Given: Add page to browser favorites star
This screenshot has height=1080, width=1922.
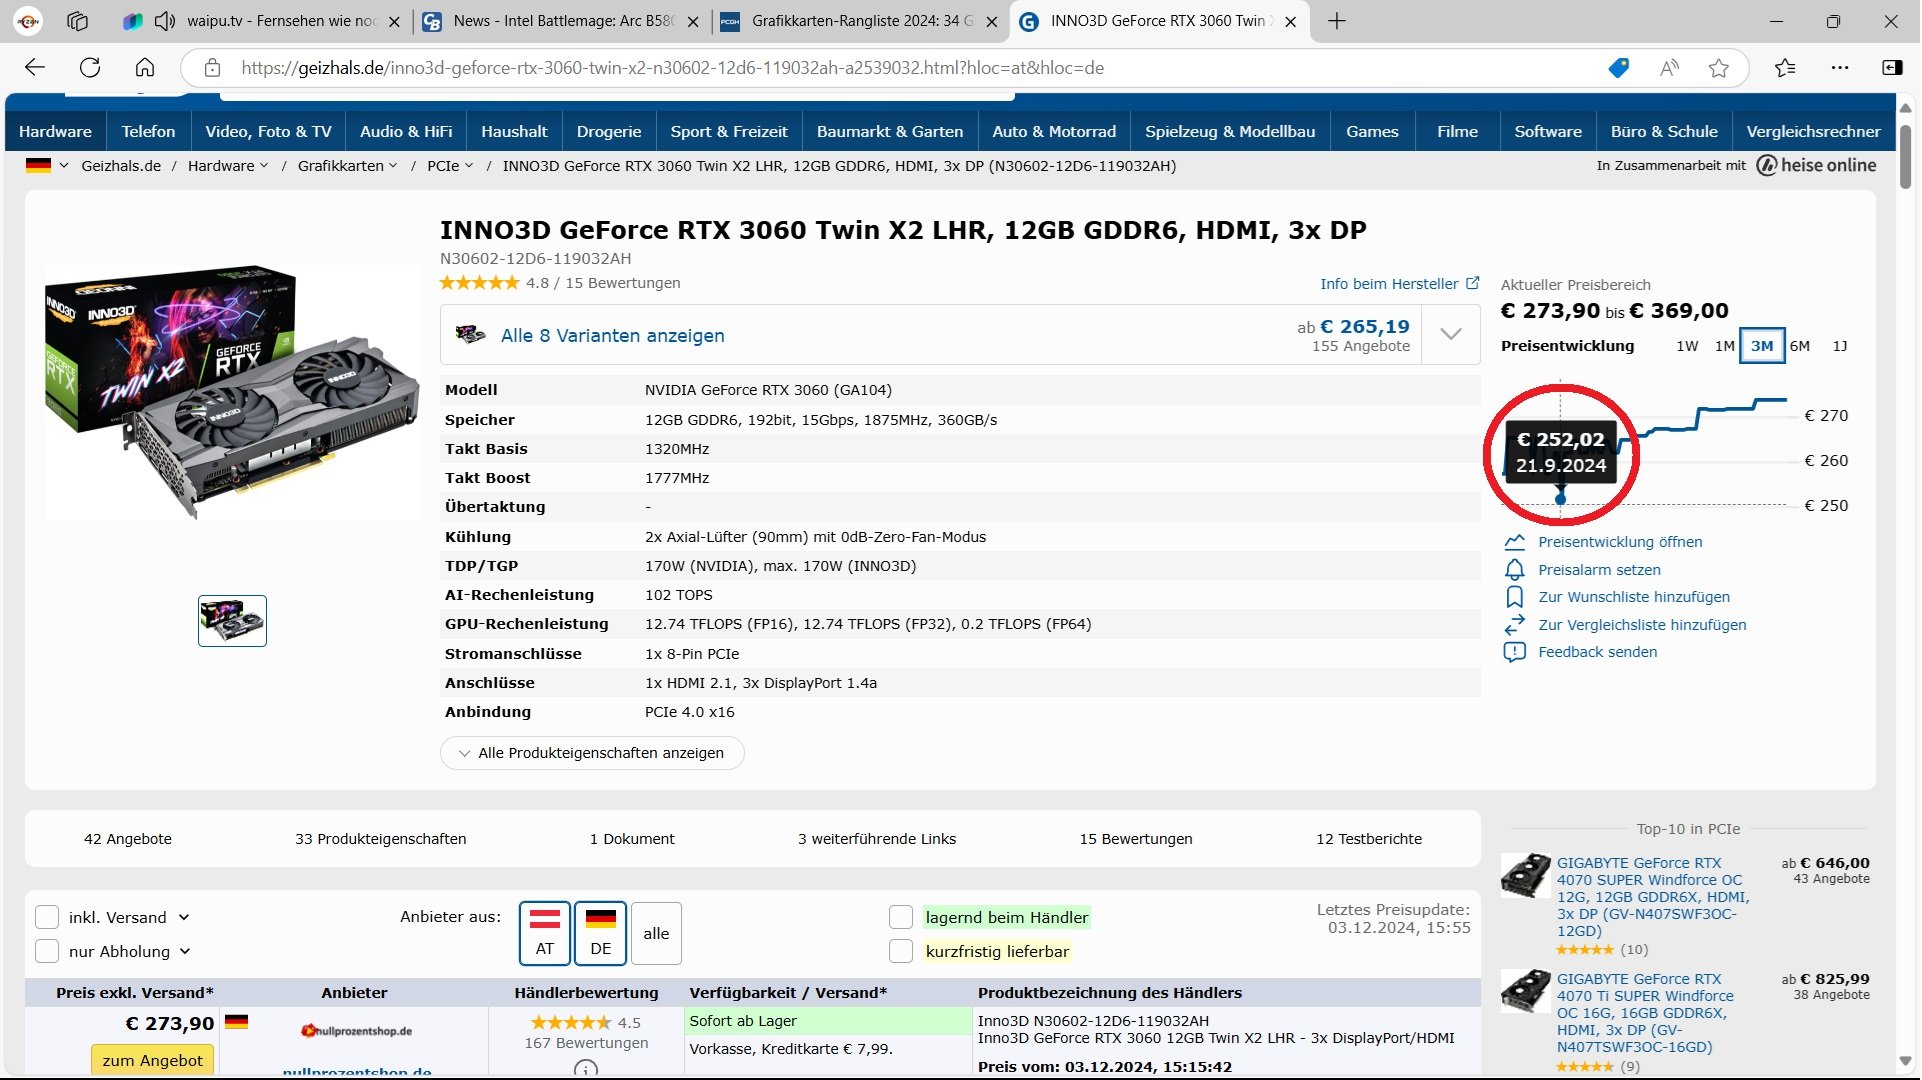Looking at the screenshot, I should (1721, 68).
